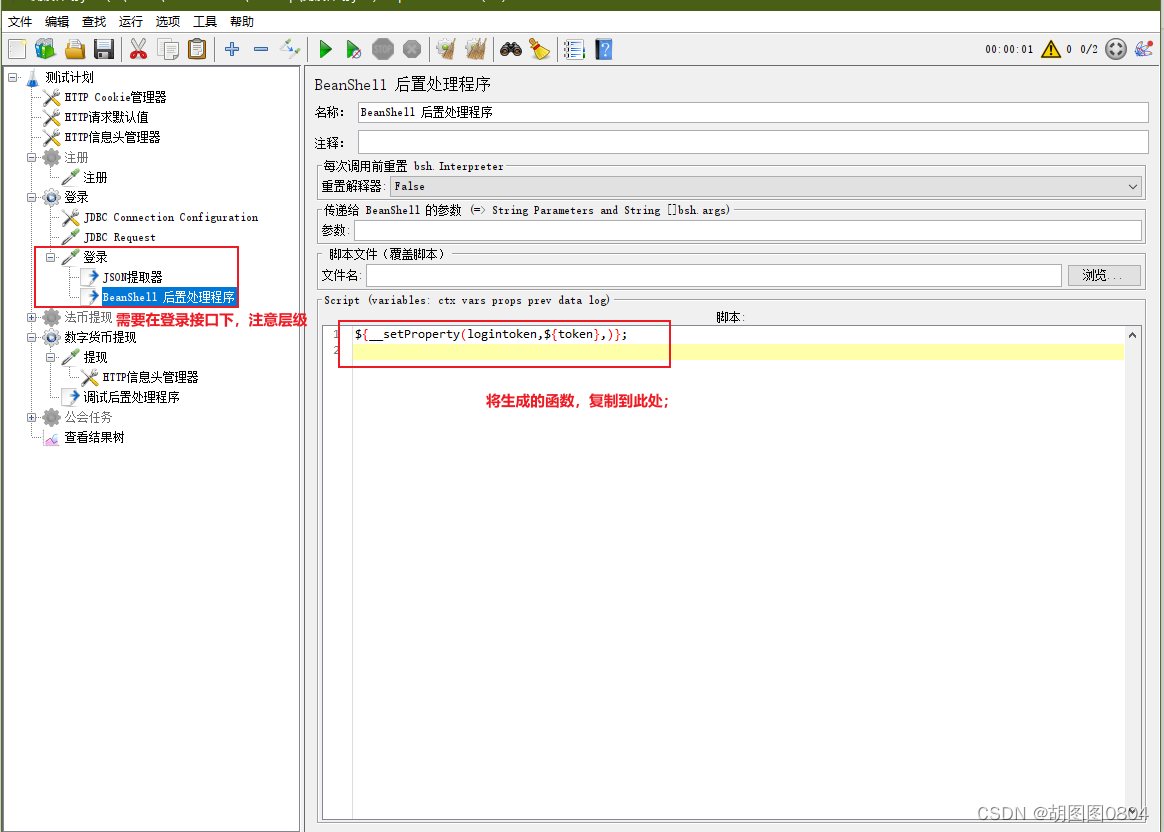Select the 查看结果树 tree item
This screenshot has height=832, width=1164.
95,437
